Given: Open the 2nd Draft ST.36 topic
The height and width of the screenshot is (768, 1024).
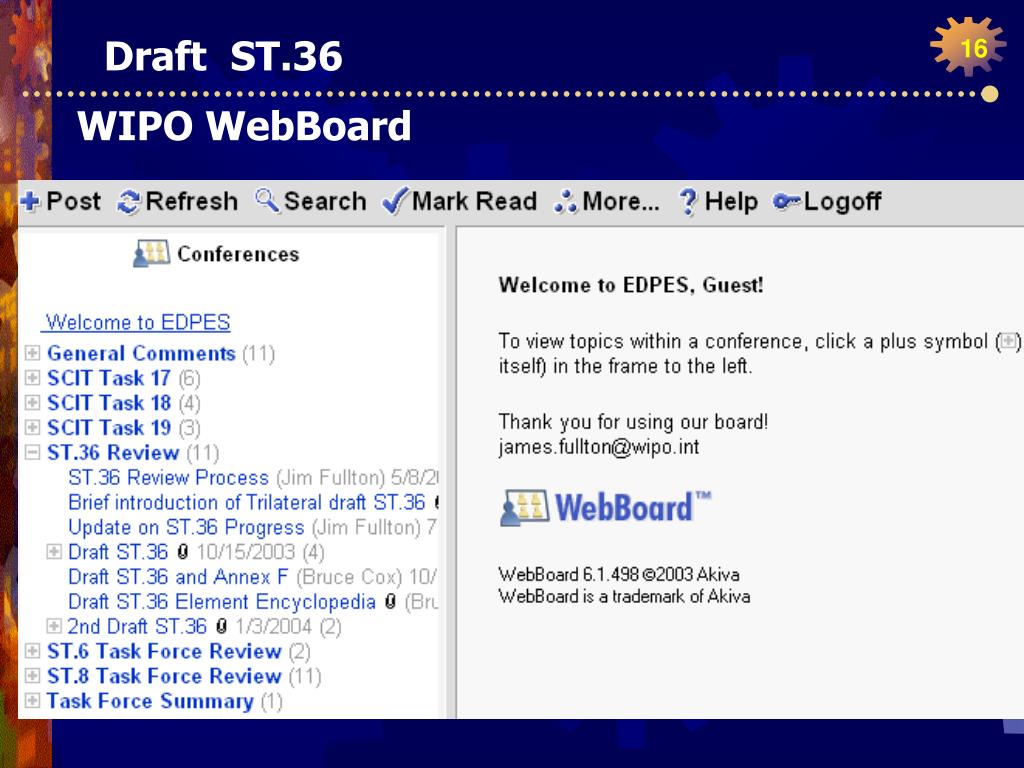Looking at the screenshot, I should [x=137, y=626].
